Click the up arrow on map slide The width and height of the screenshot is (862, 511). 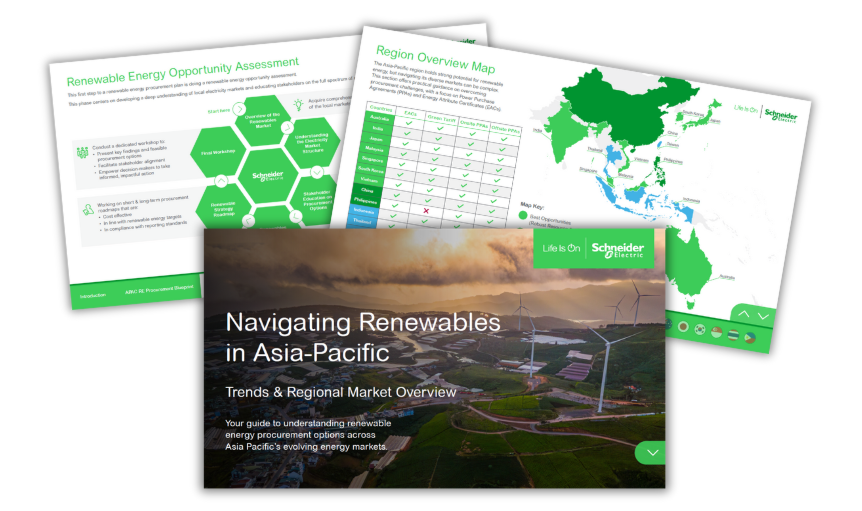point(743,314)
